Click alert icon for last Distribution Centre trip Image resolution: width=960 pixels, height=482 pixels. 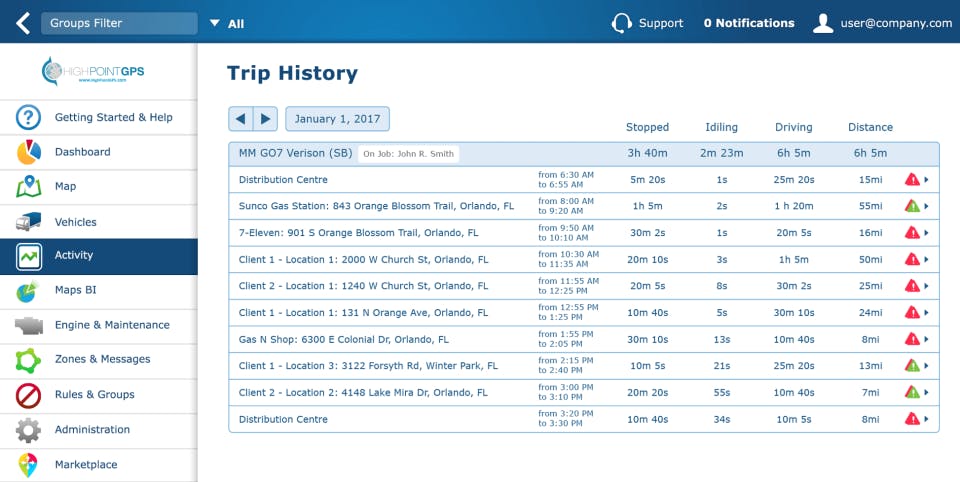[x=912, y=420]
